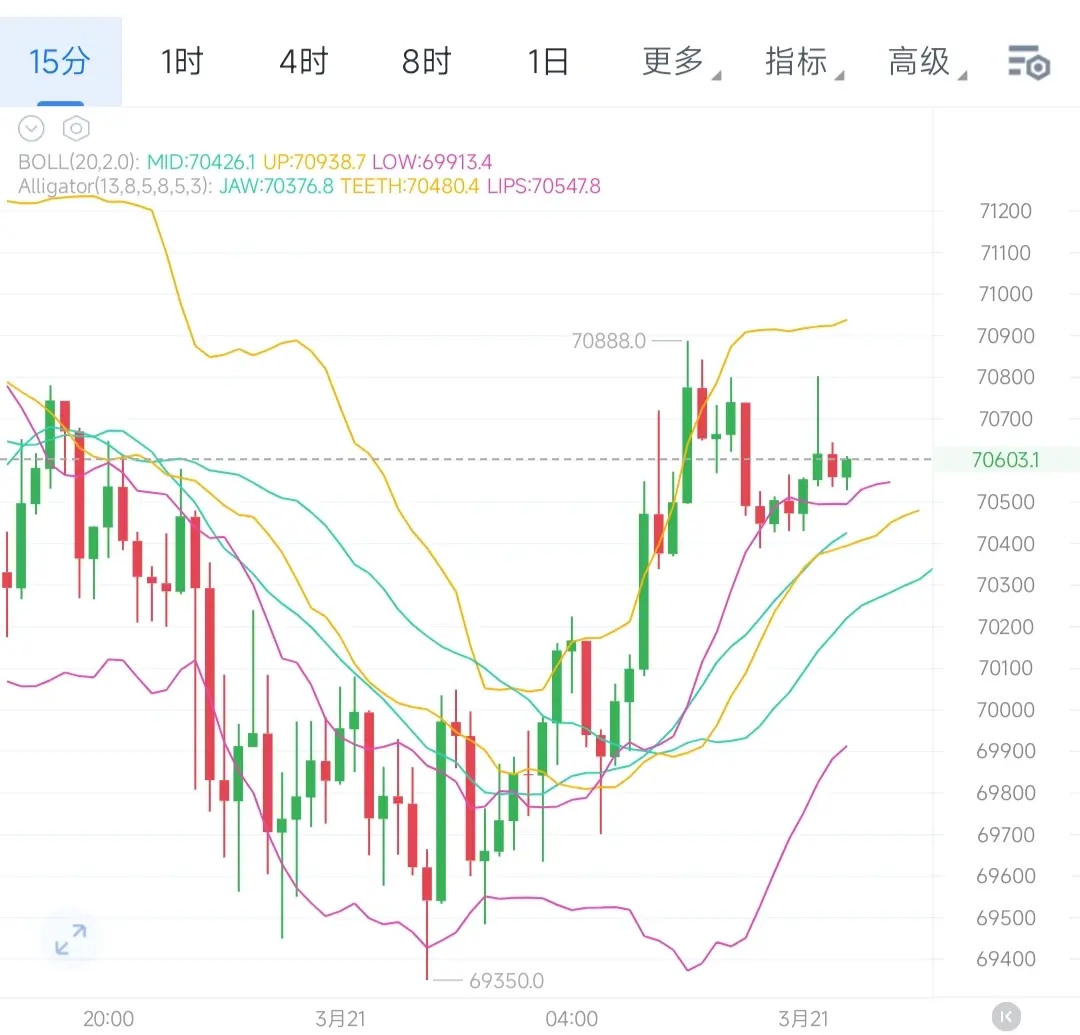Click the 70000 price axis label
Screen dimensions: 1080x1035
[1006, 710]
